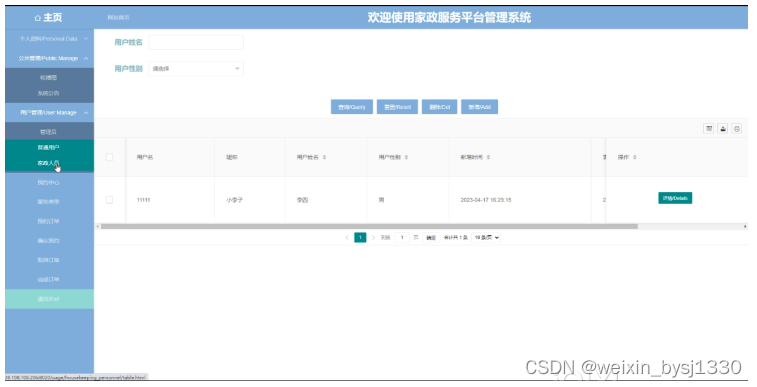Click the Query button
Screen dimensions: 757x387
351,107
